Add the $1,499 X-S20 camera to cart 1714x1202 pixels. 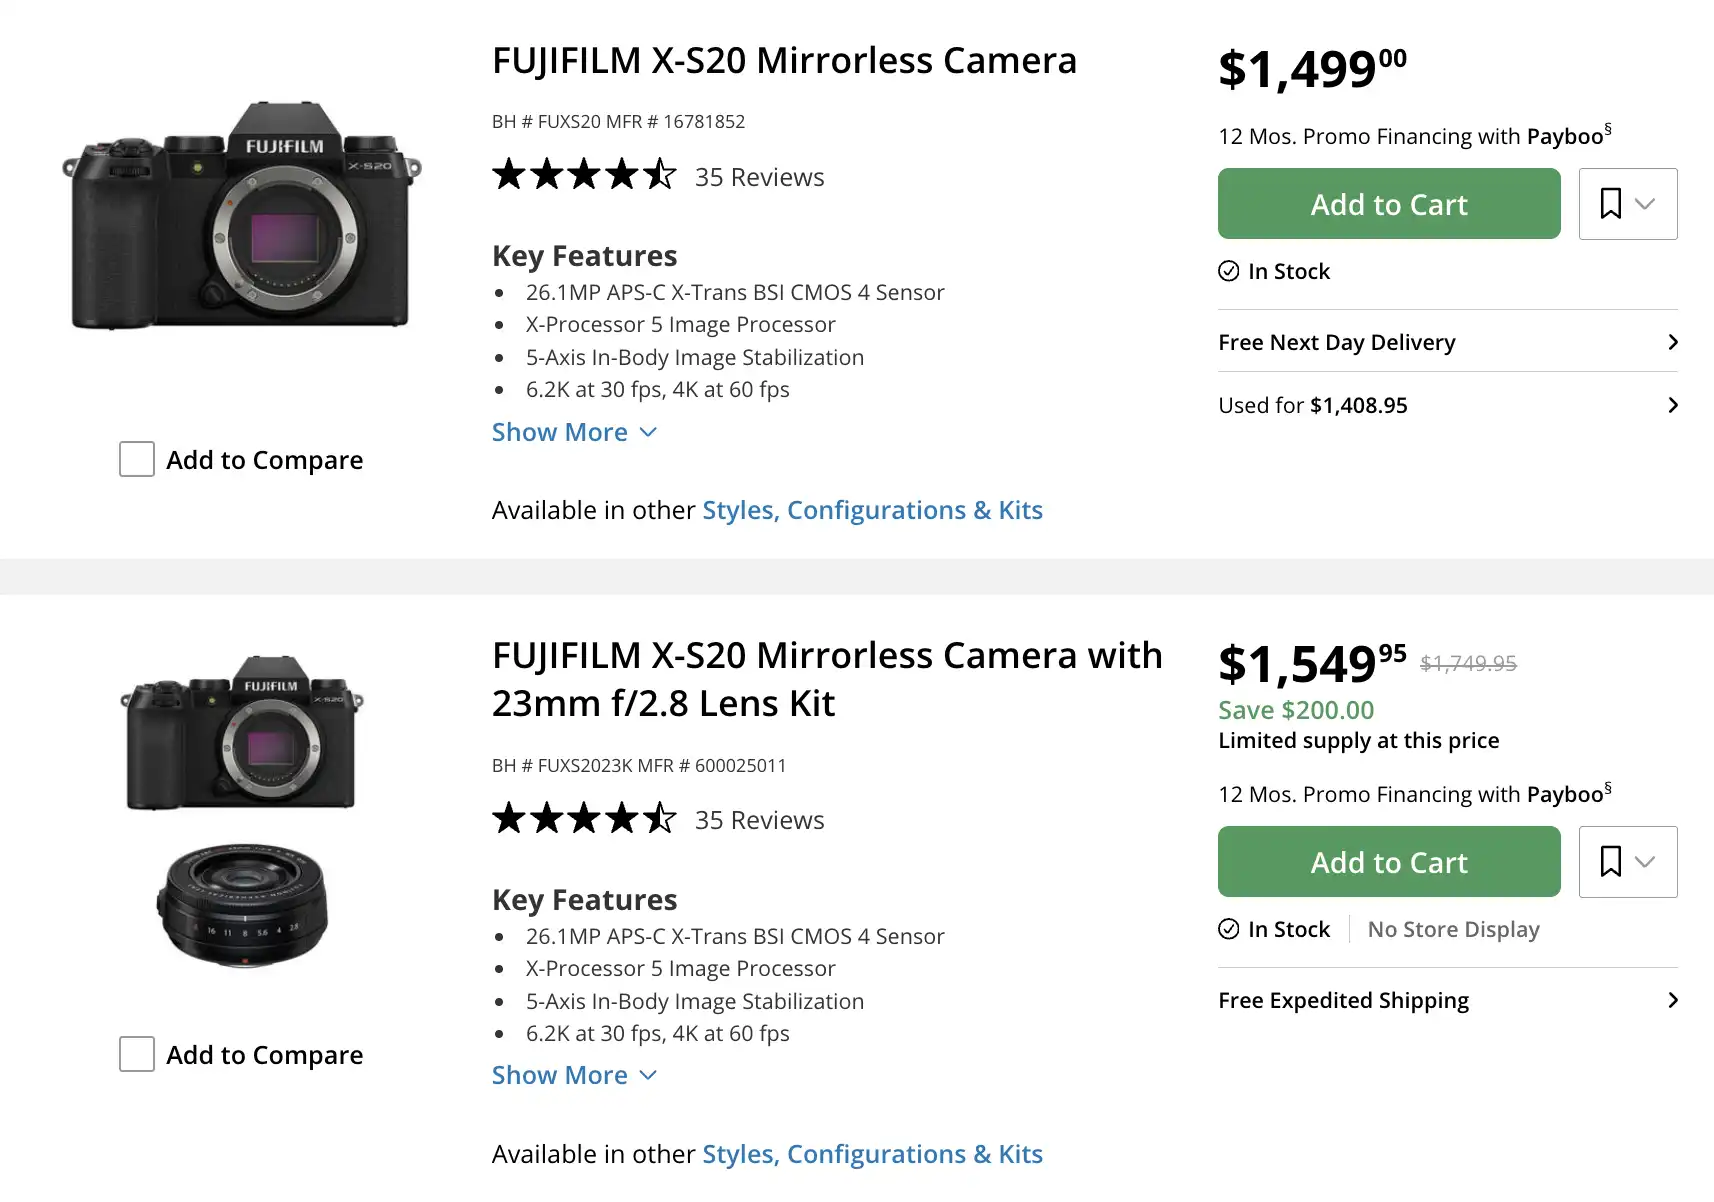click(x=1388, y=204)
